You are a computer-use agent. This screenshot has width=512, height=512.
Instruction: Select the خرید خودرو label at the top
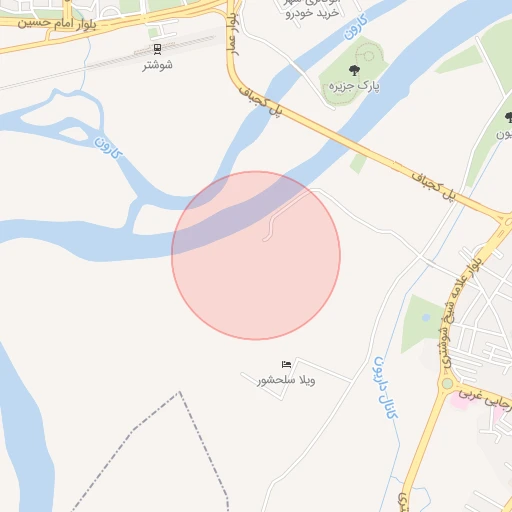[312, 13]
